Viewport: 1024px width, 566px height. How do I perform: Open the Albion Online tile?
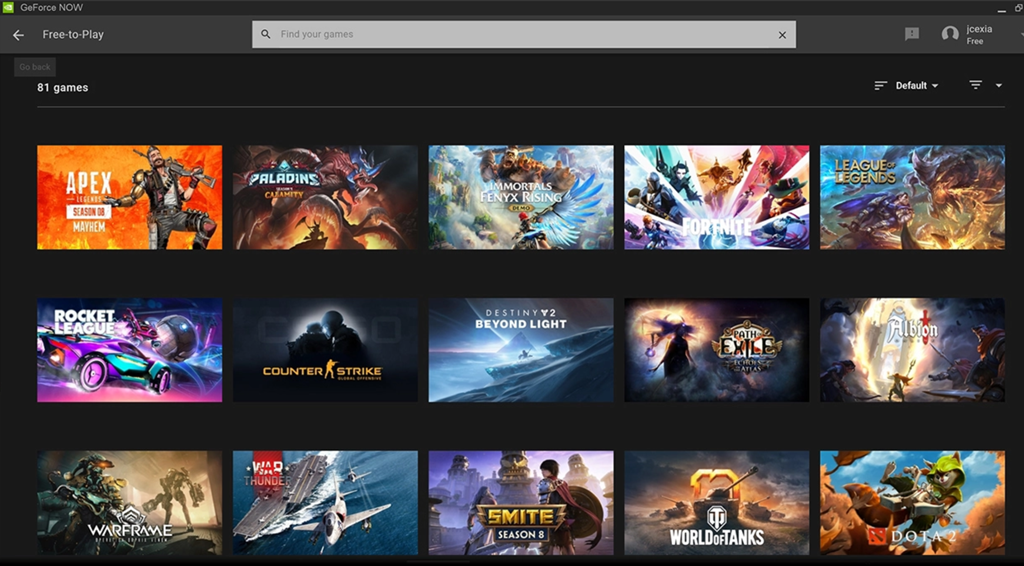click(x=912, y=350)
